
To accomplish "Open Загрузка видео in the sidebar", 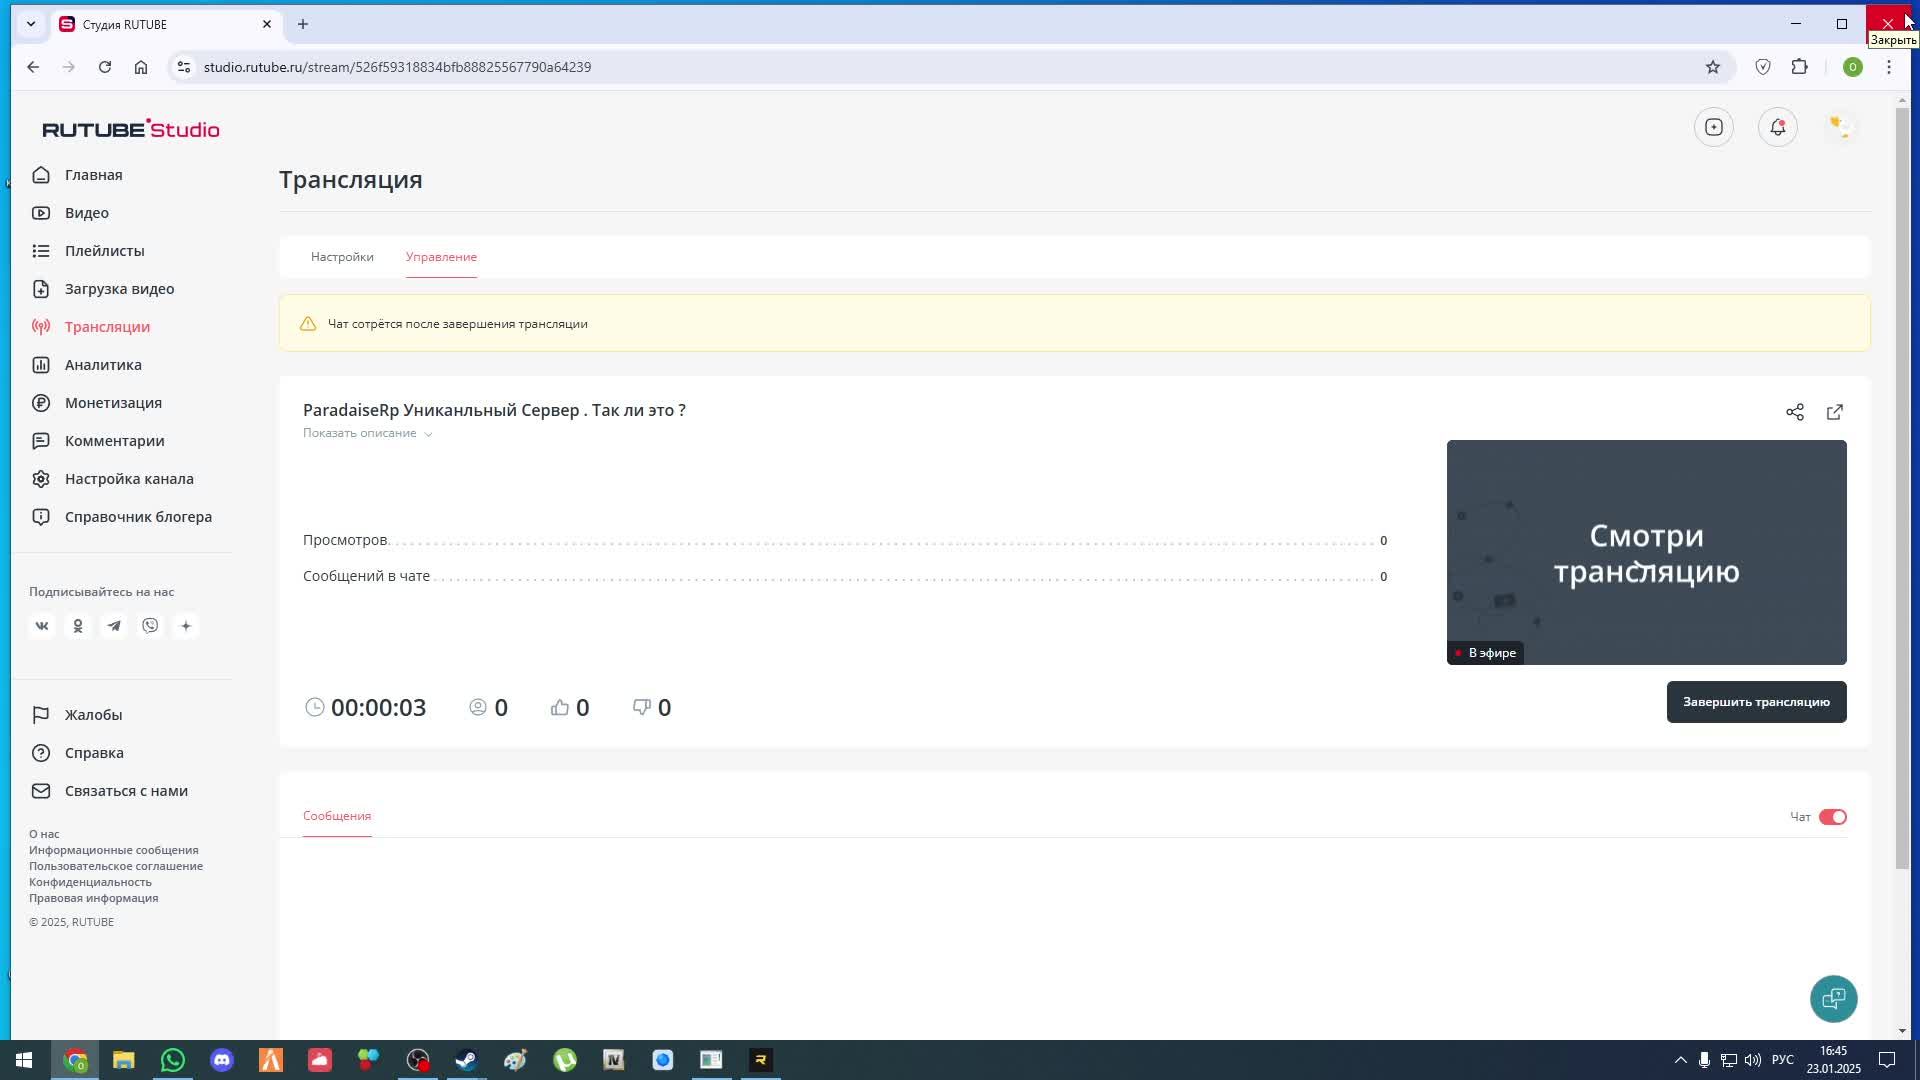I will 119,289.
